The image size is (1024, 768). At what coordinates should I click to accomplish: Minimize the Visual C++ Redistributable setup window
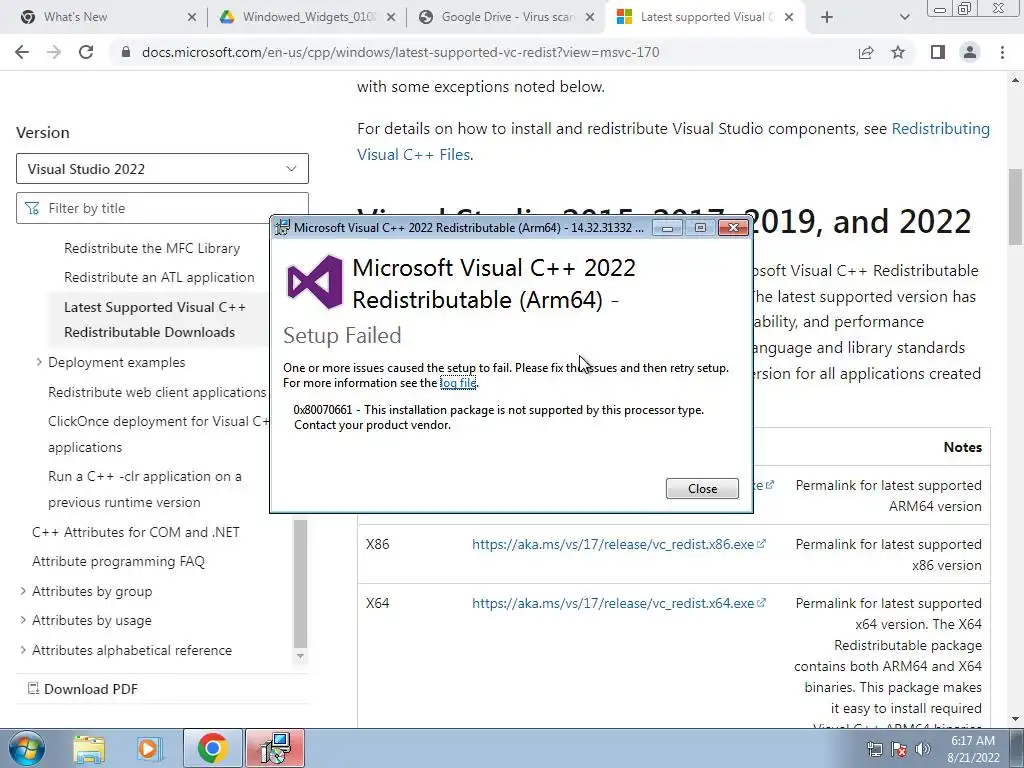[x=667, y=228]
